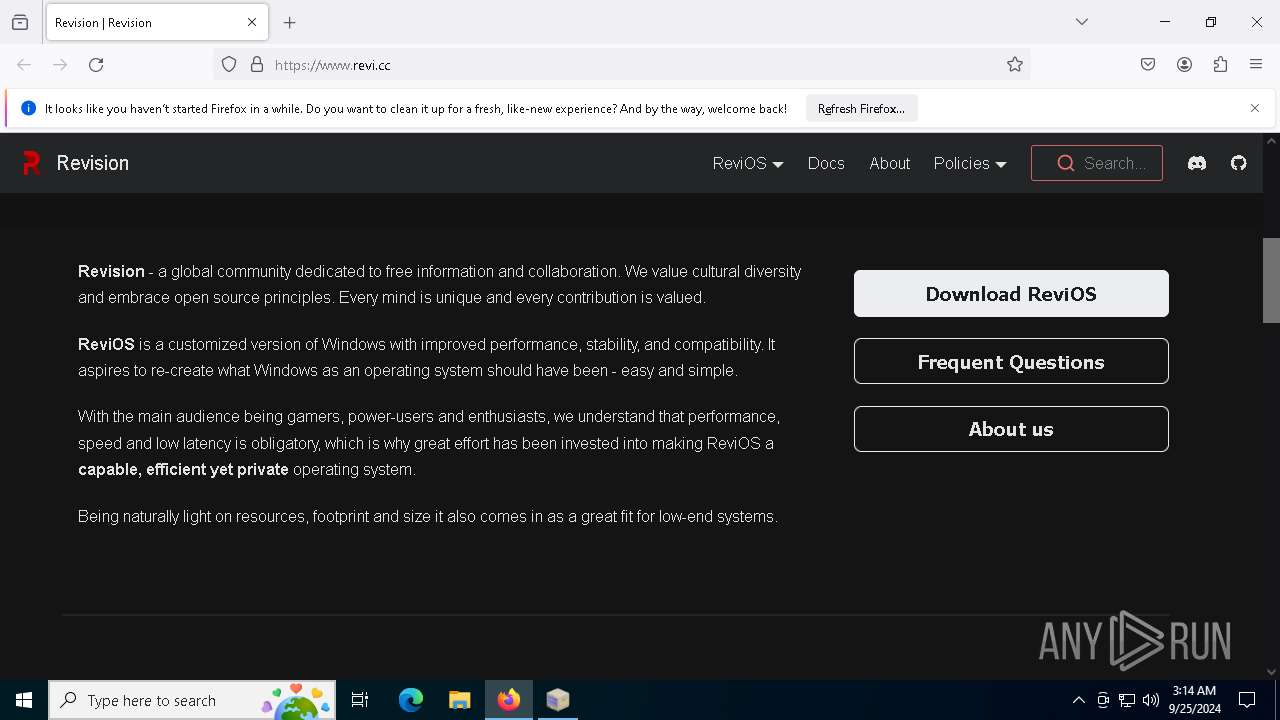Open Firefox application menu
Image resolution: width=1280 pixels, height=720 pixels.
tap(1256, 65)
